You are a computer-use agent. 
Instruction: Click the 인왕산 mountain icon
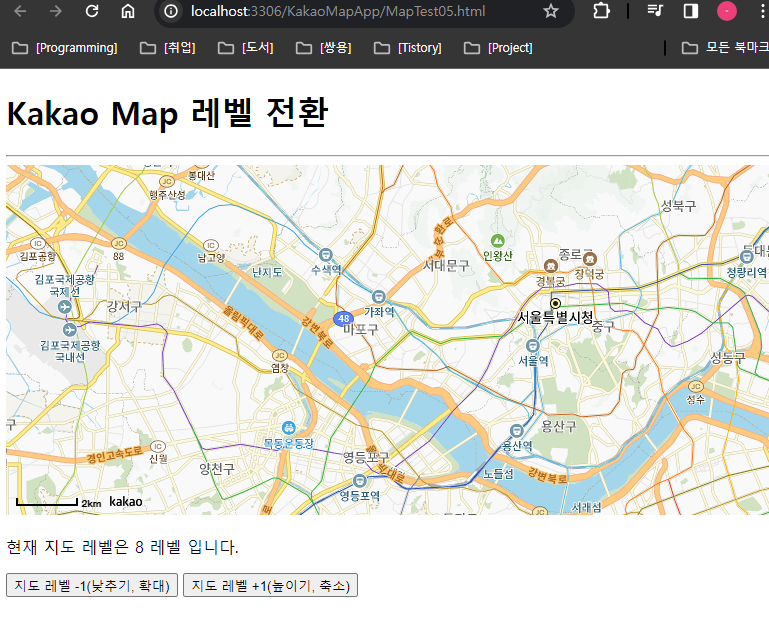[x=498, y=240]
